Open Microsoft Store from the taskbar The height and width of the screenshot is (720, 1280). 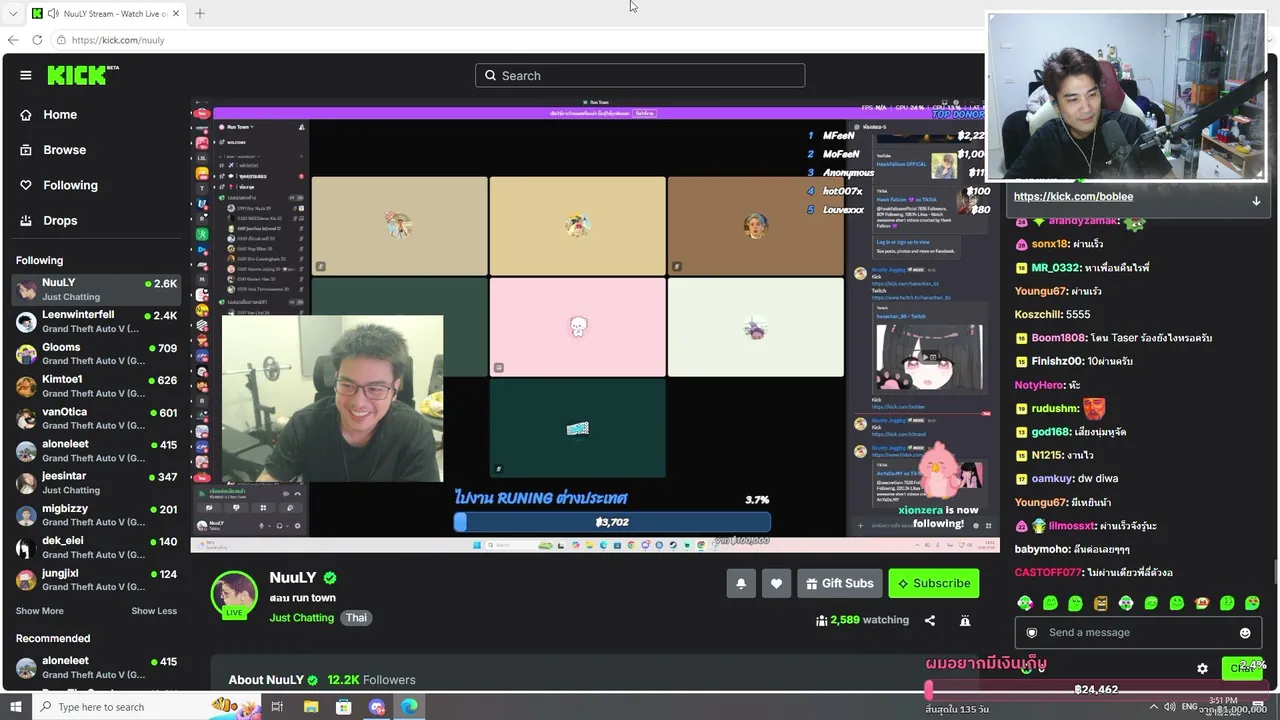click(343, 707)
